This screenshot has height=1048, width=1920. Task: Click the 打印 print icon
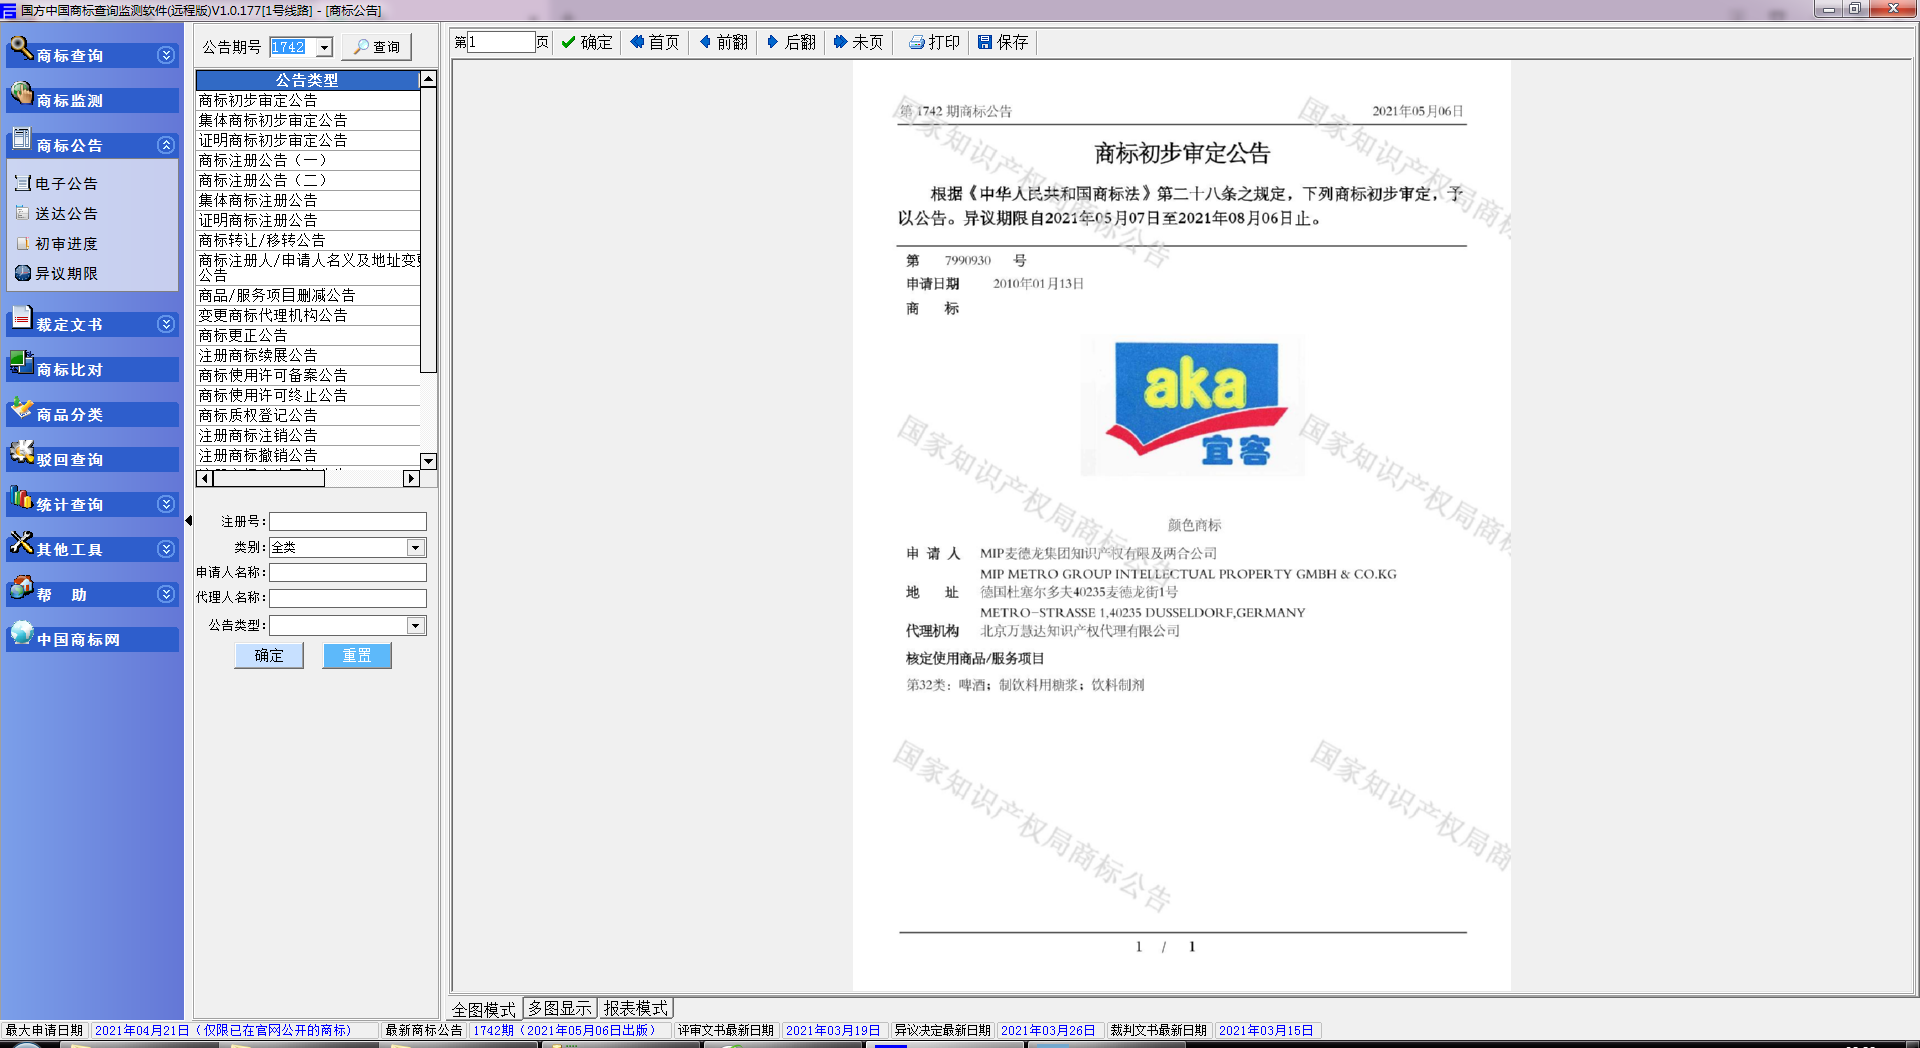tap(916, 42)
